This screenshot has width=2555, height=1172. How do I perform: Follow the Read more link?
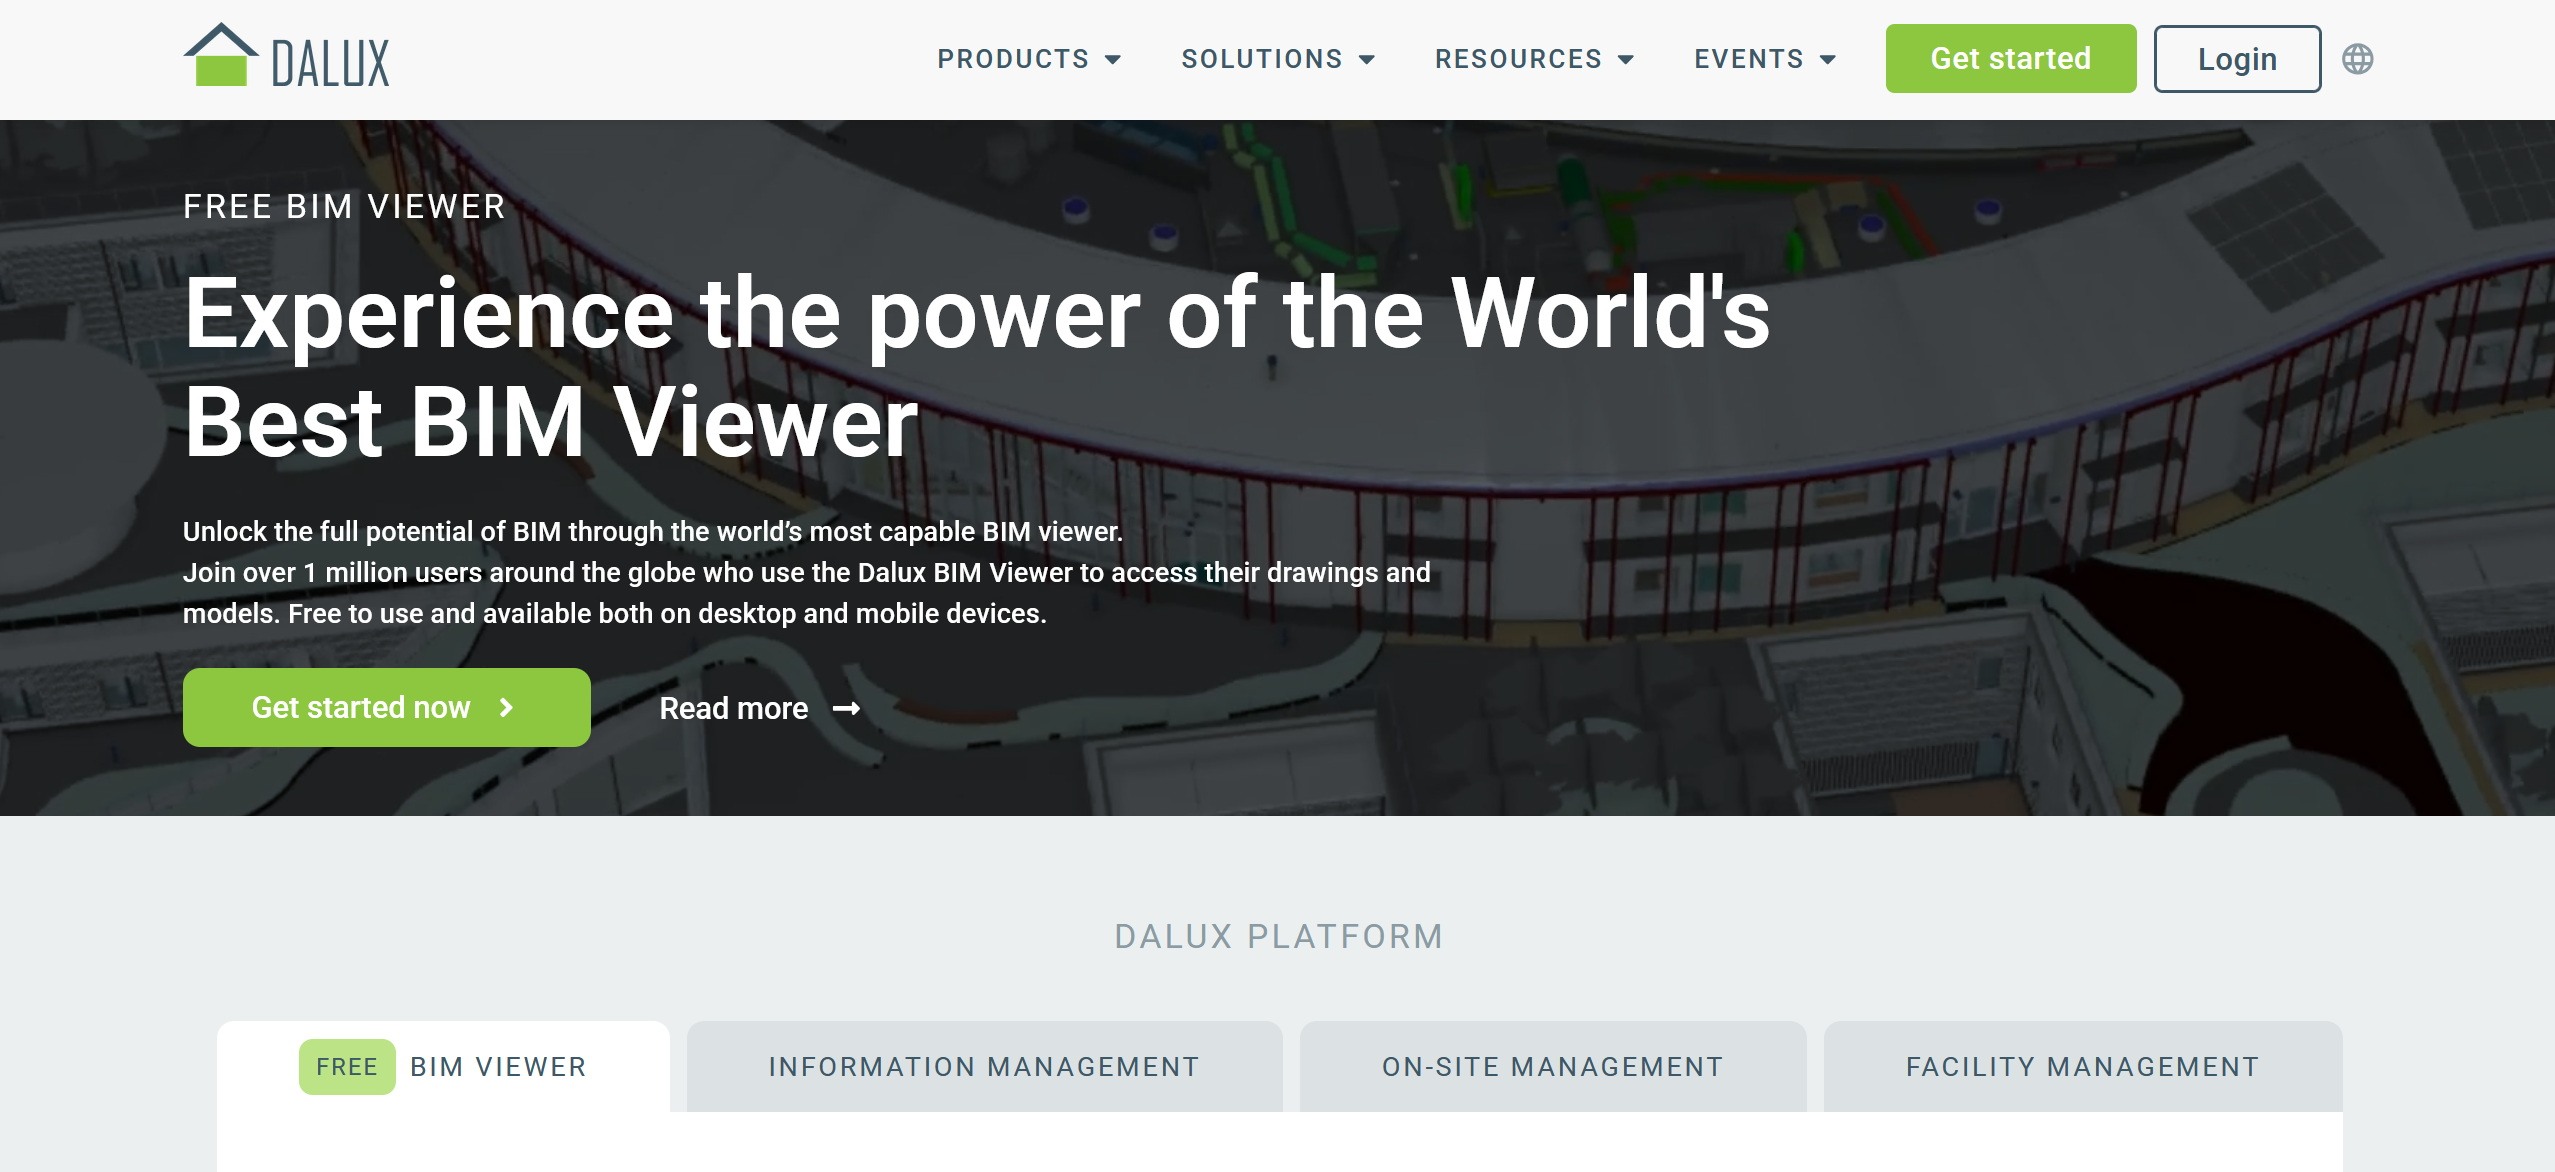tap(733, 709)
